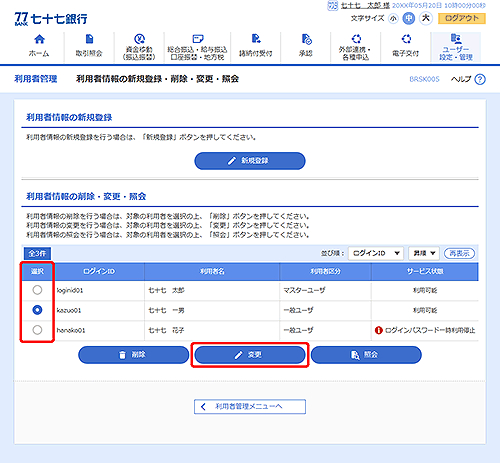Click the 利用者名 column header
The height and width of the screenshot is (463, 500).
212,272
